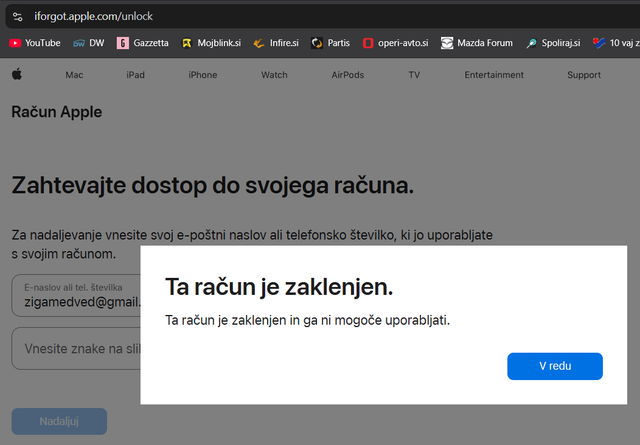
Task: Open the iPad menu item
Action: tap(136, 75)
